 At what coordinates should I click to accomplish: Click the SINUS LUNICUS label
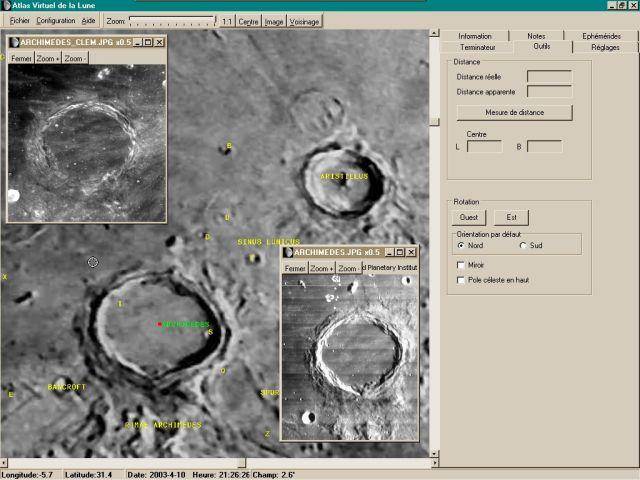click(269, 242)
